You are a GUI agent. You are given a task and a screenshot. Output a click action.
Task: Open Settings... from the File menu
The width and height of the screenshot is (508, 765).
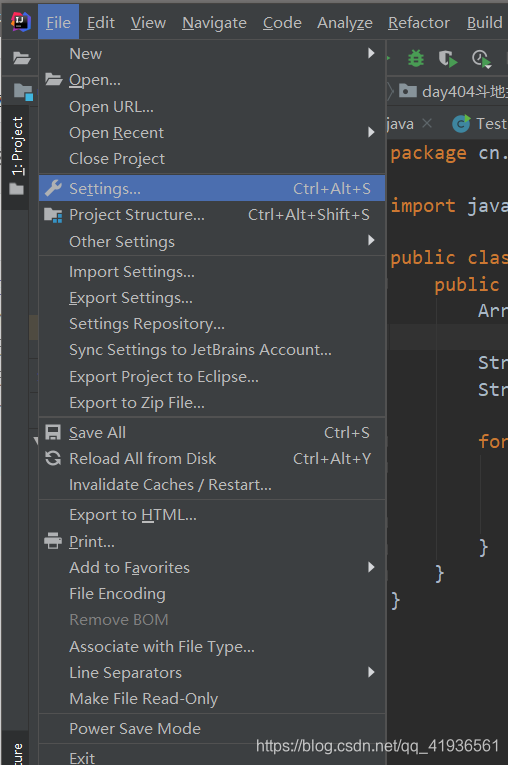(x=212, y=188)
